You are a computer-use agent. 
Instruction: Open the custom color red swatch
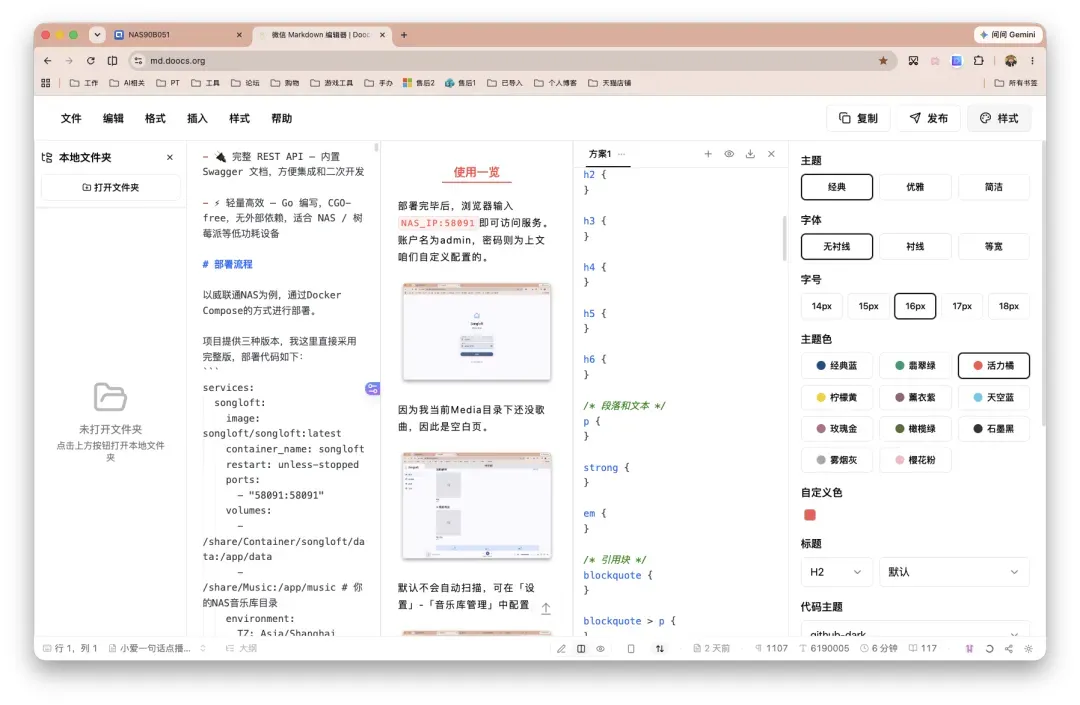pyautogui.click(x=810, y=515)
